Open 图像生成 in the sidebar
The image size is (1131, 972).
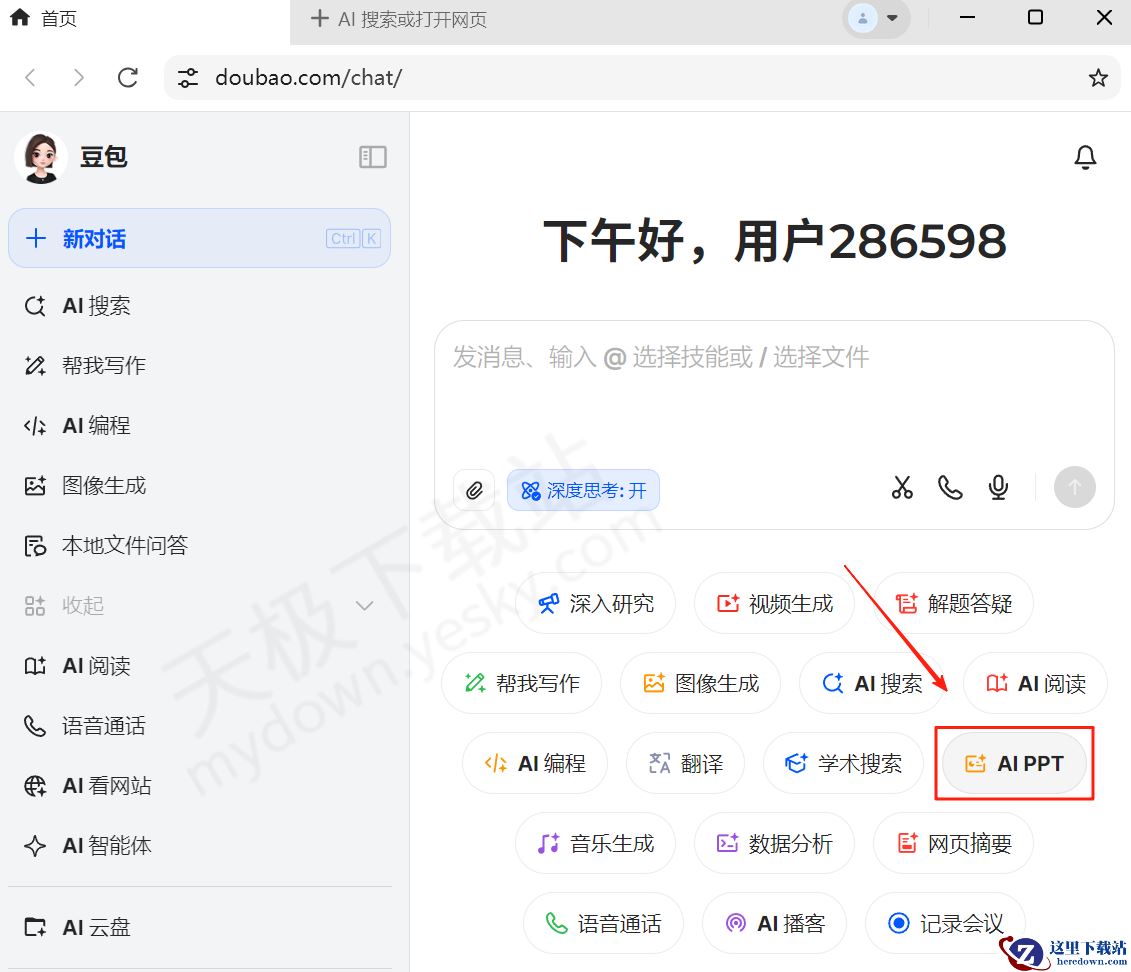click(200, 485)
